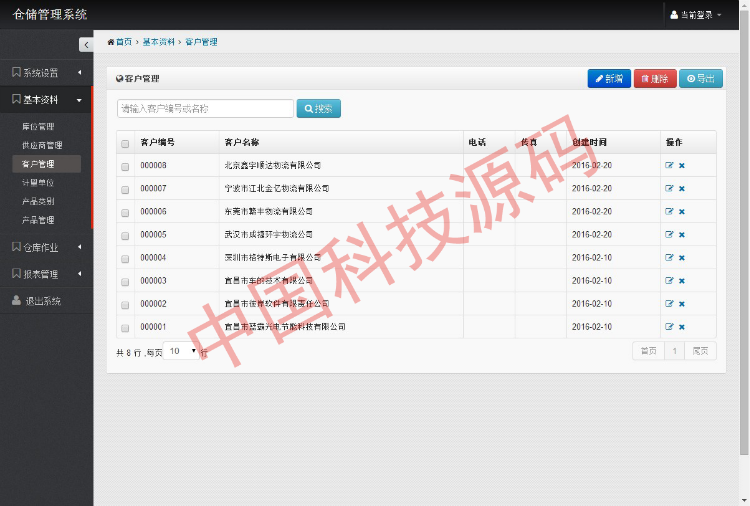
Task: Check the checkbox for row 000006
Action: (x=125, y=212)
